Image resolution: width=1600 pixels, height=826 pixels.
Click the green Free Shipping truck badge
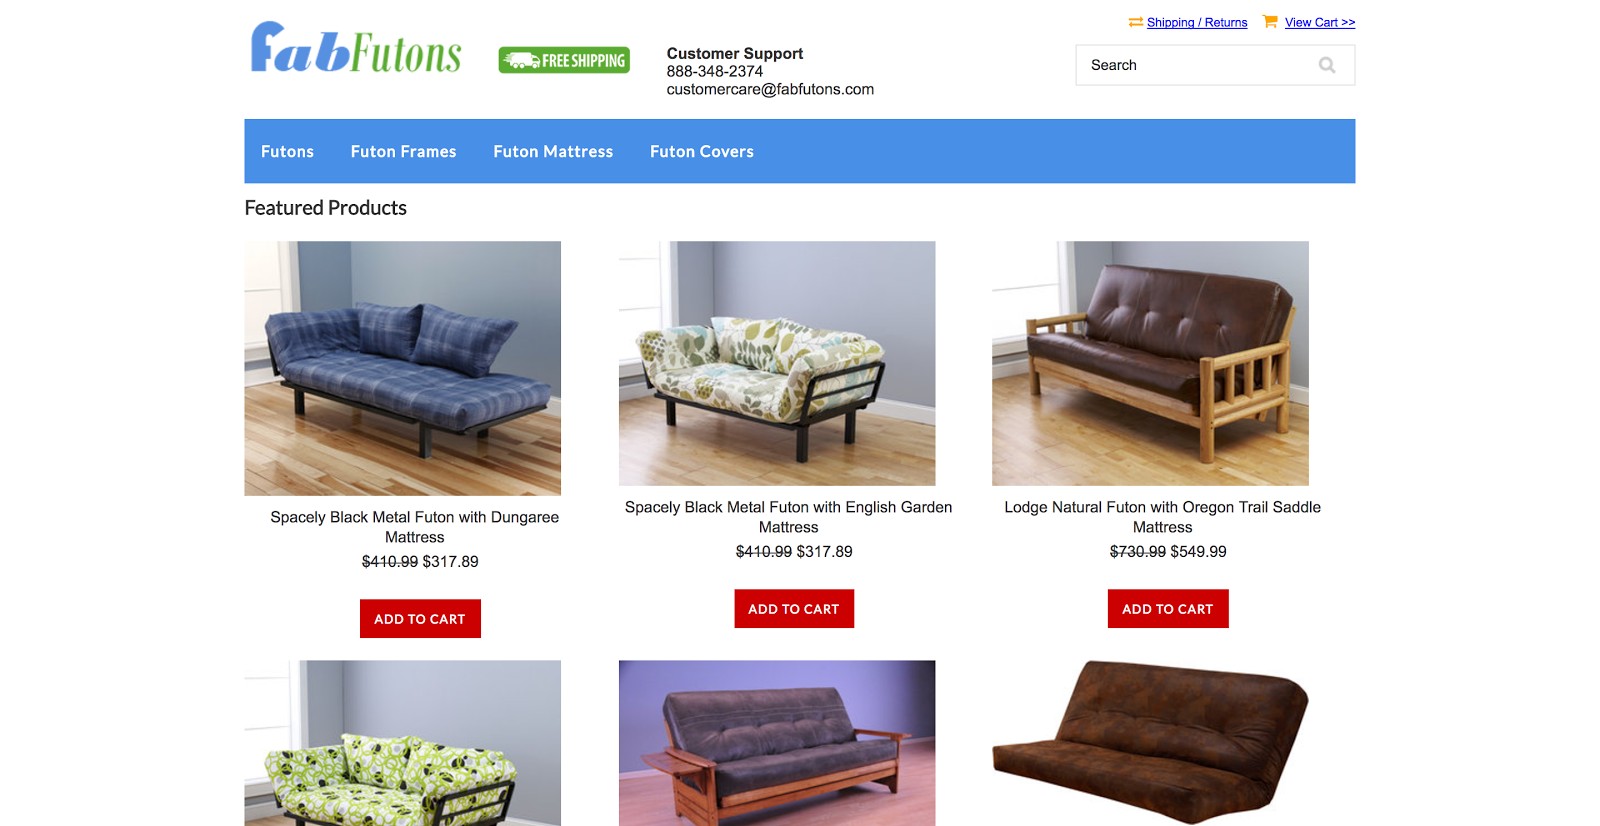(x=564, y=60)
